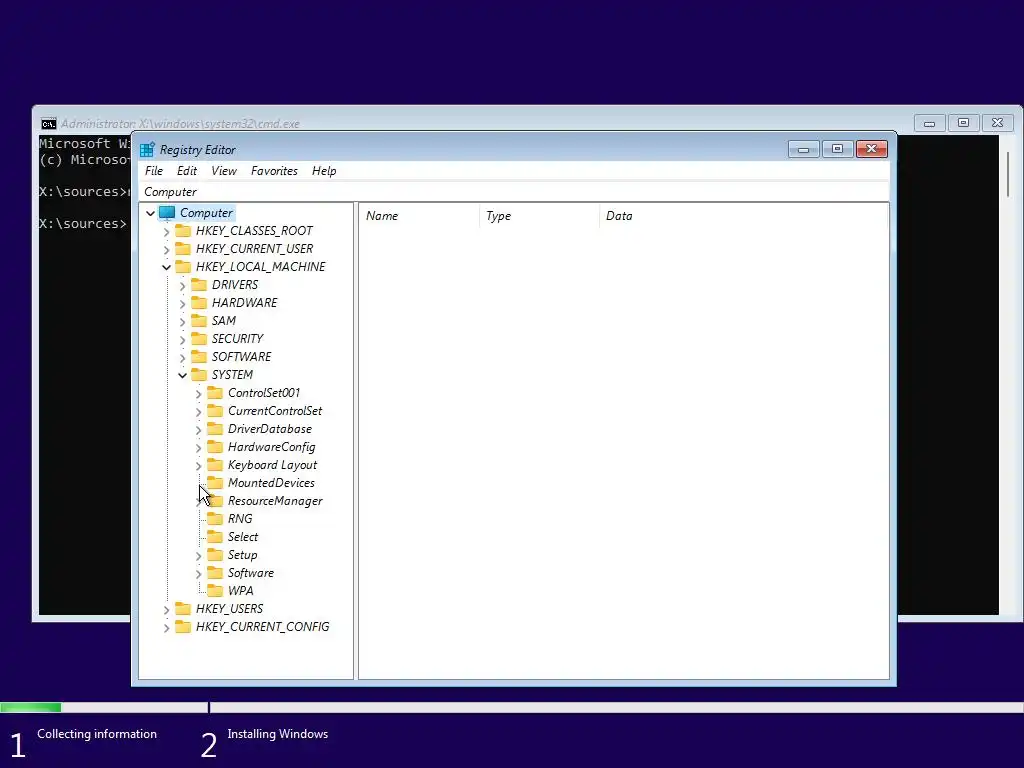Expand the Software subkey under SYSTEM

[199, 574]
